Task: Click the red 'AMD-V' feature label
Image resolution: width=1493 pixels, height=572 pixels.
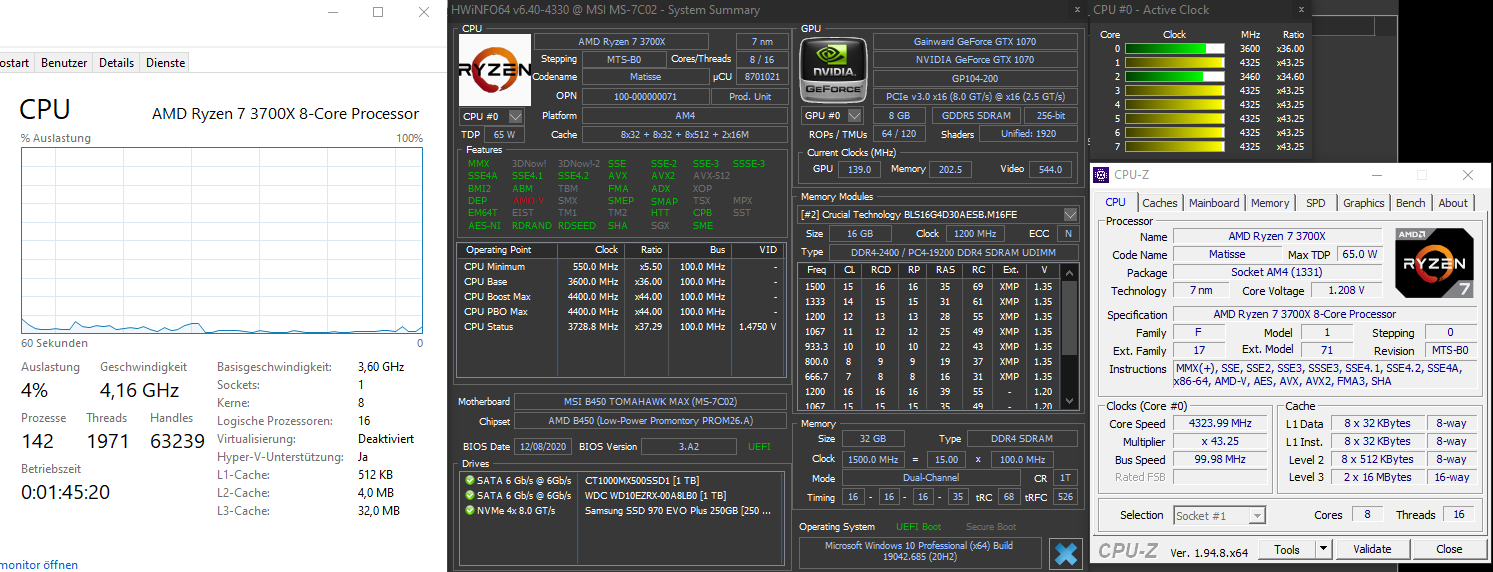Action: 527,201
